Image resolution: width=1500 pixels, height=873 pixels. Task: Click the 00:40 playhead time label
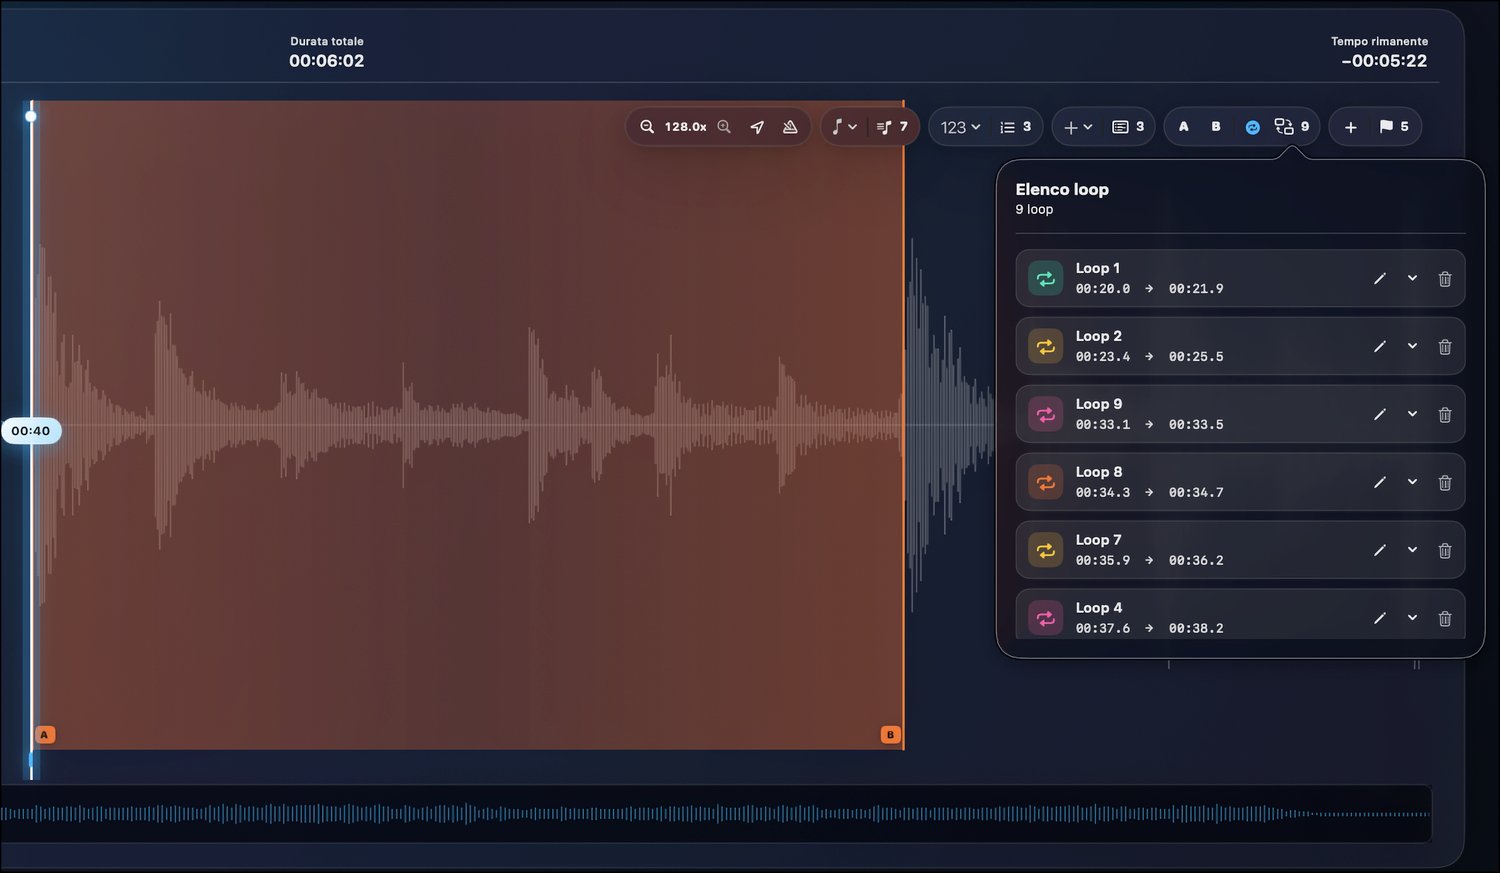tap(31, 431)
